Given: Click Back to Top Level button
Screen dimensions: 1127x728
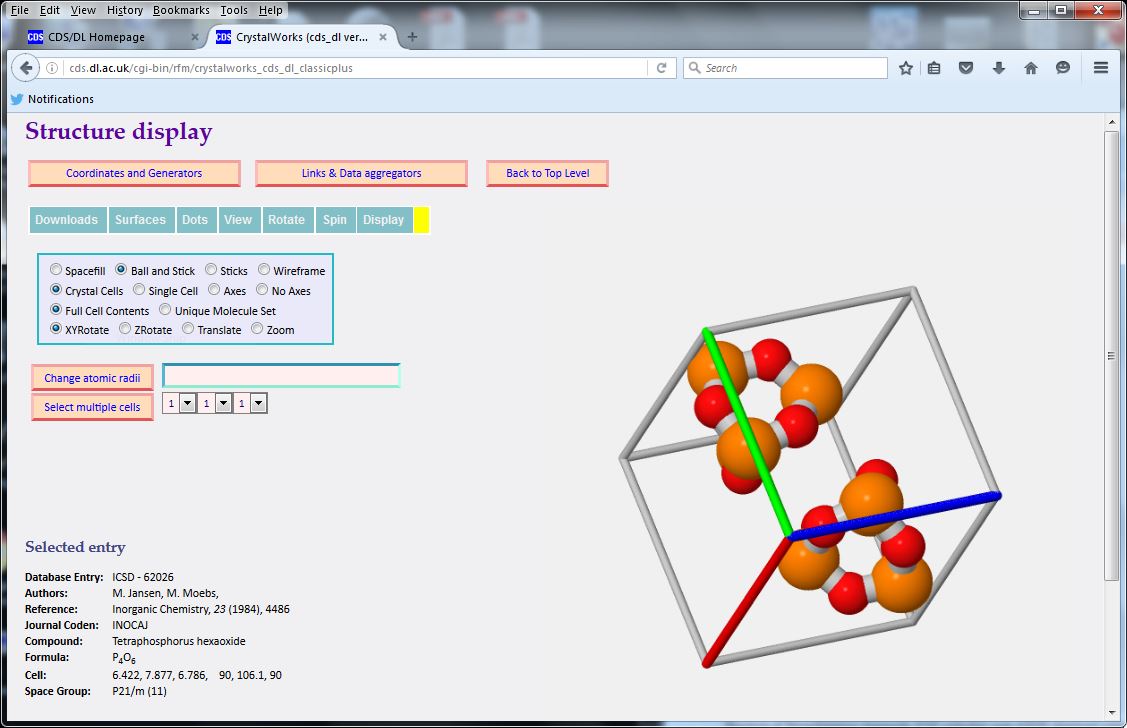Looking at the screenshot, I should 548,173.
